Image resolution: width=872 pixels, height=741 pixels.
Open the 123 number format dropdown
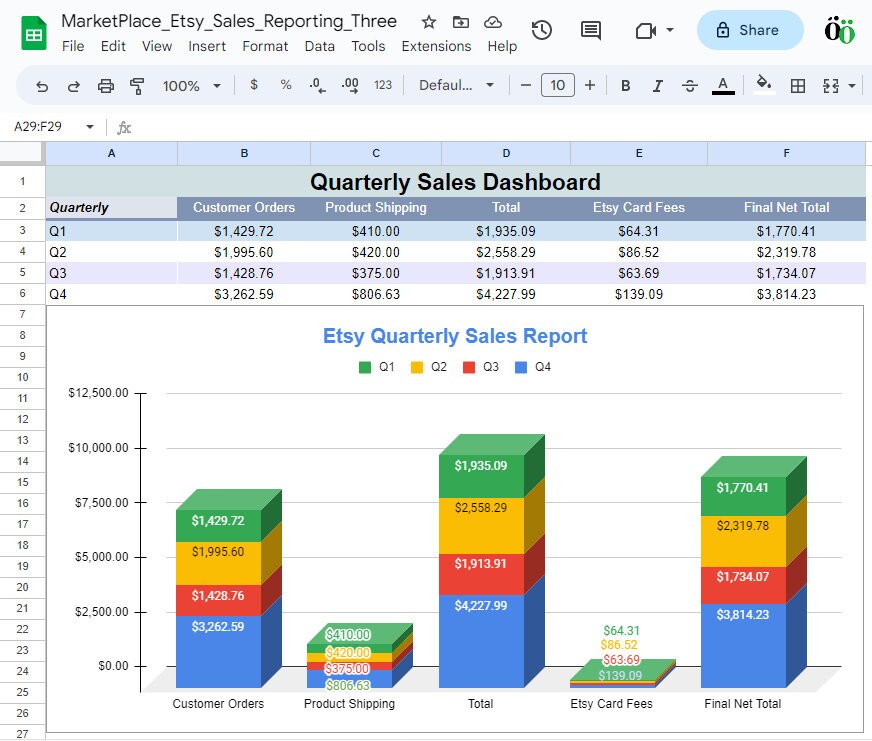click(382, 85)
